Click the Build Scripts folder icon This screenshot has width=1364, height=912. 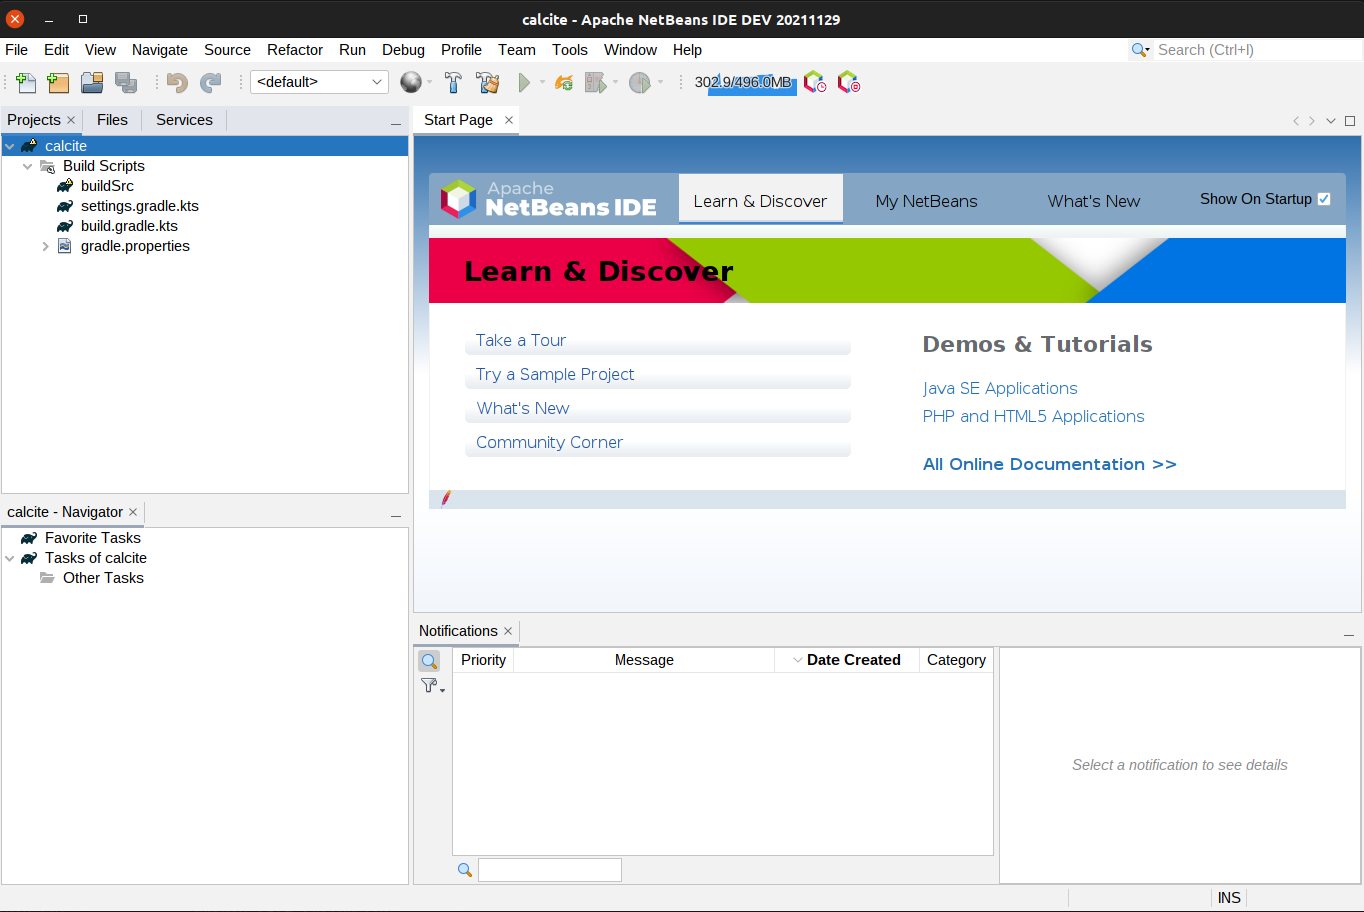click(x=47, y=166)
